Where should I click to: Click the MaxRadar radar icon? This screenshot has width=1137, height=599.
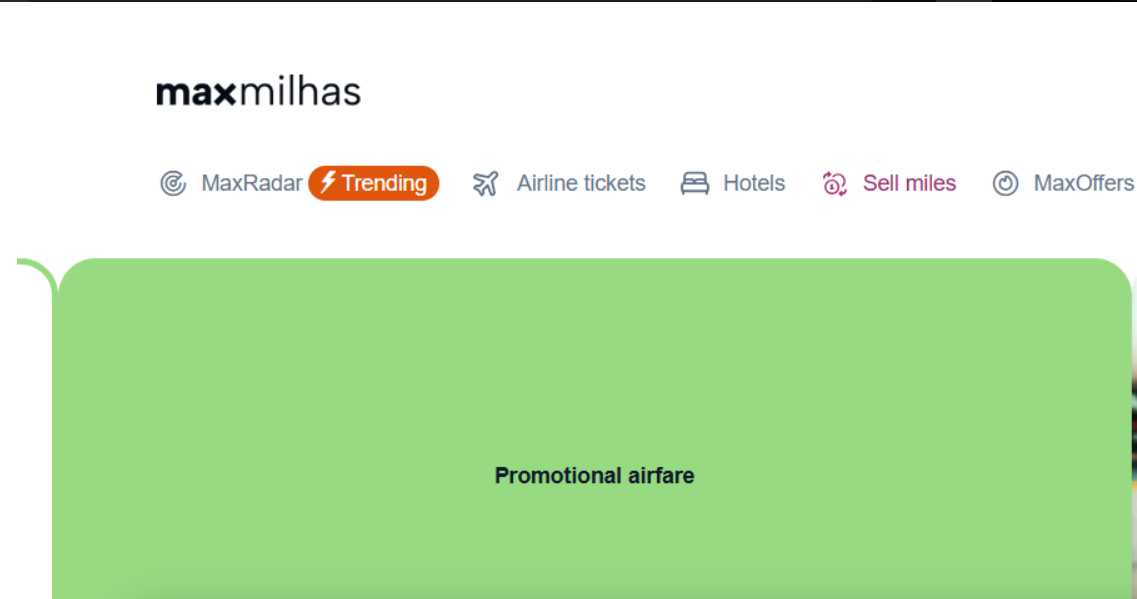(x=173, y=183)
